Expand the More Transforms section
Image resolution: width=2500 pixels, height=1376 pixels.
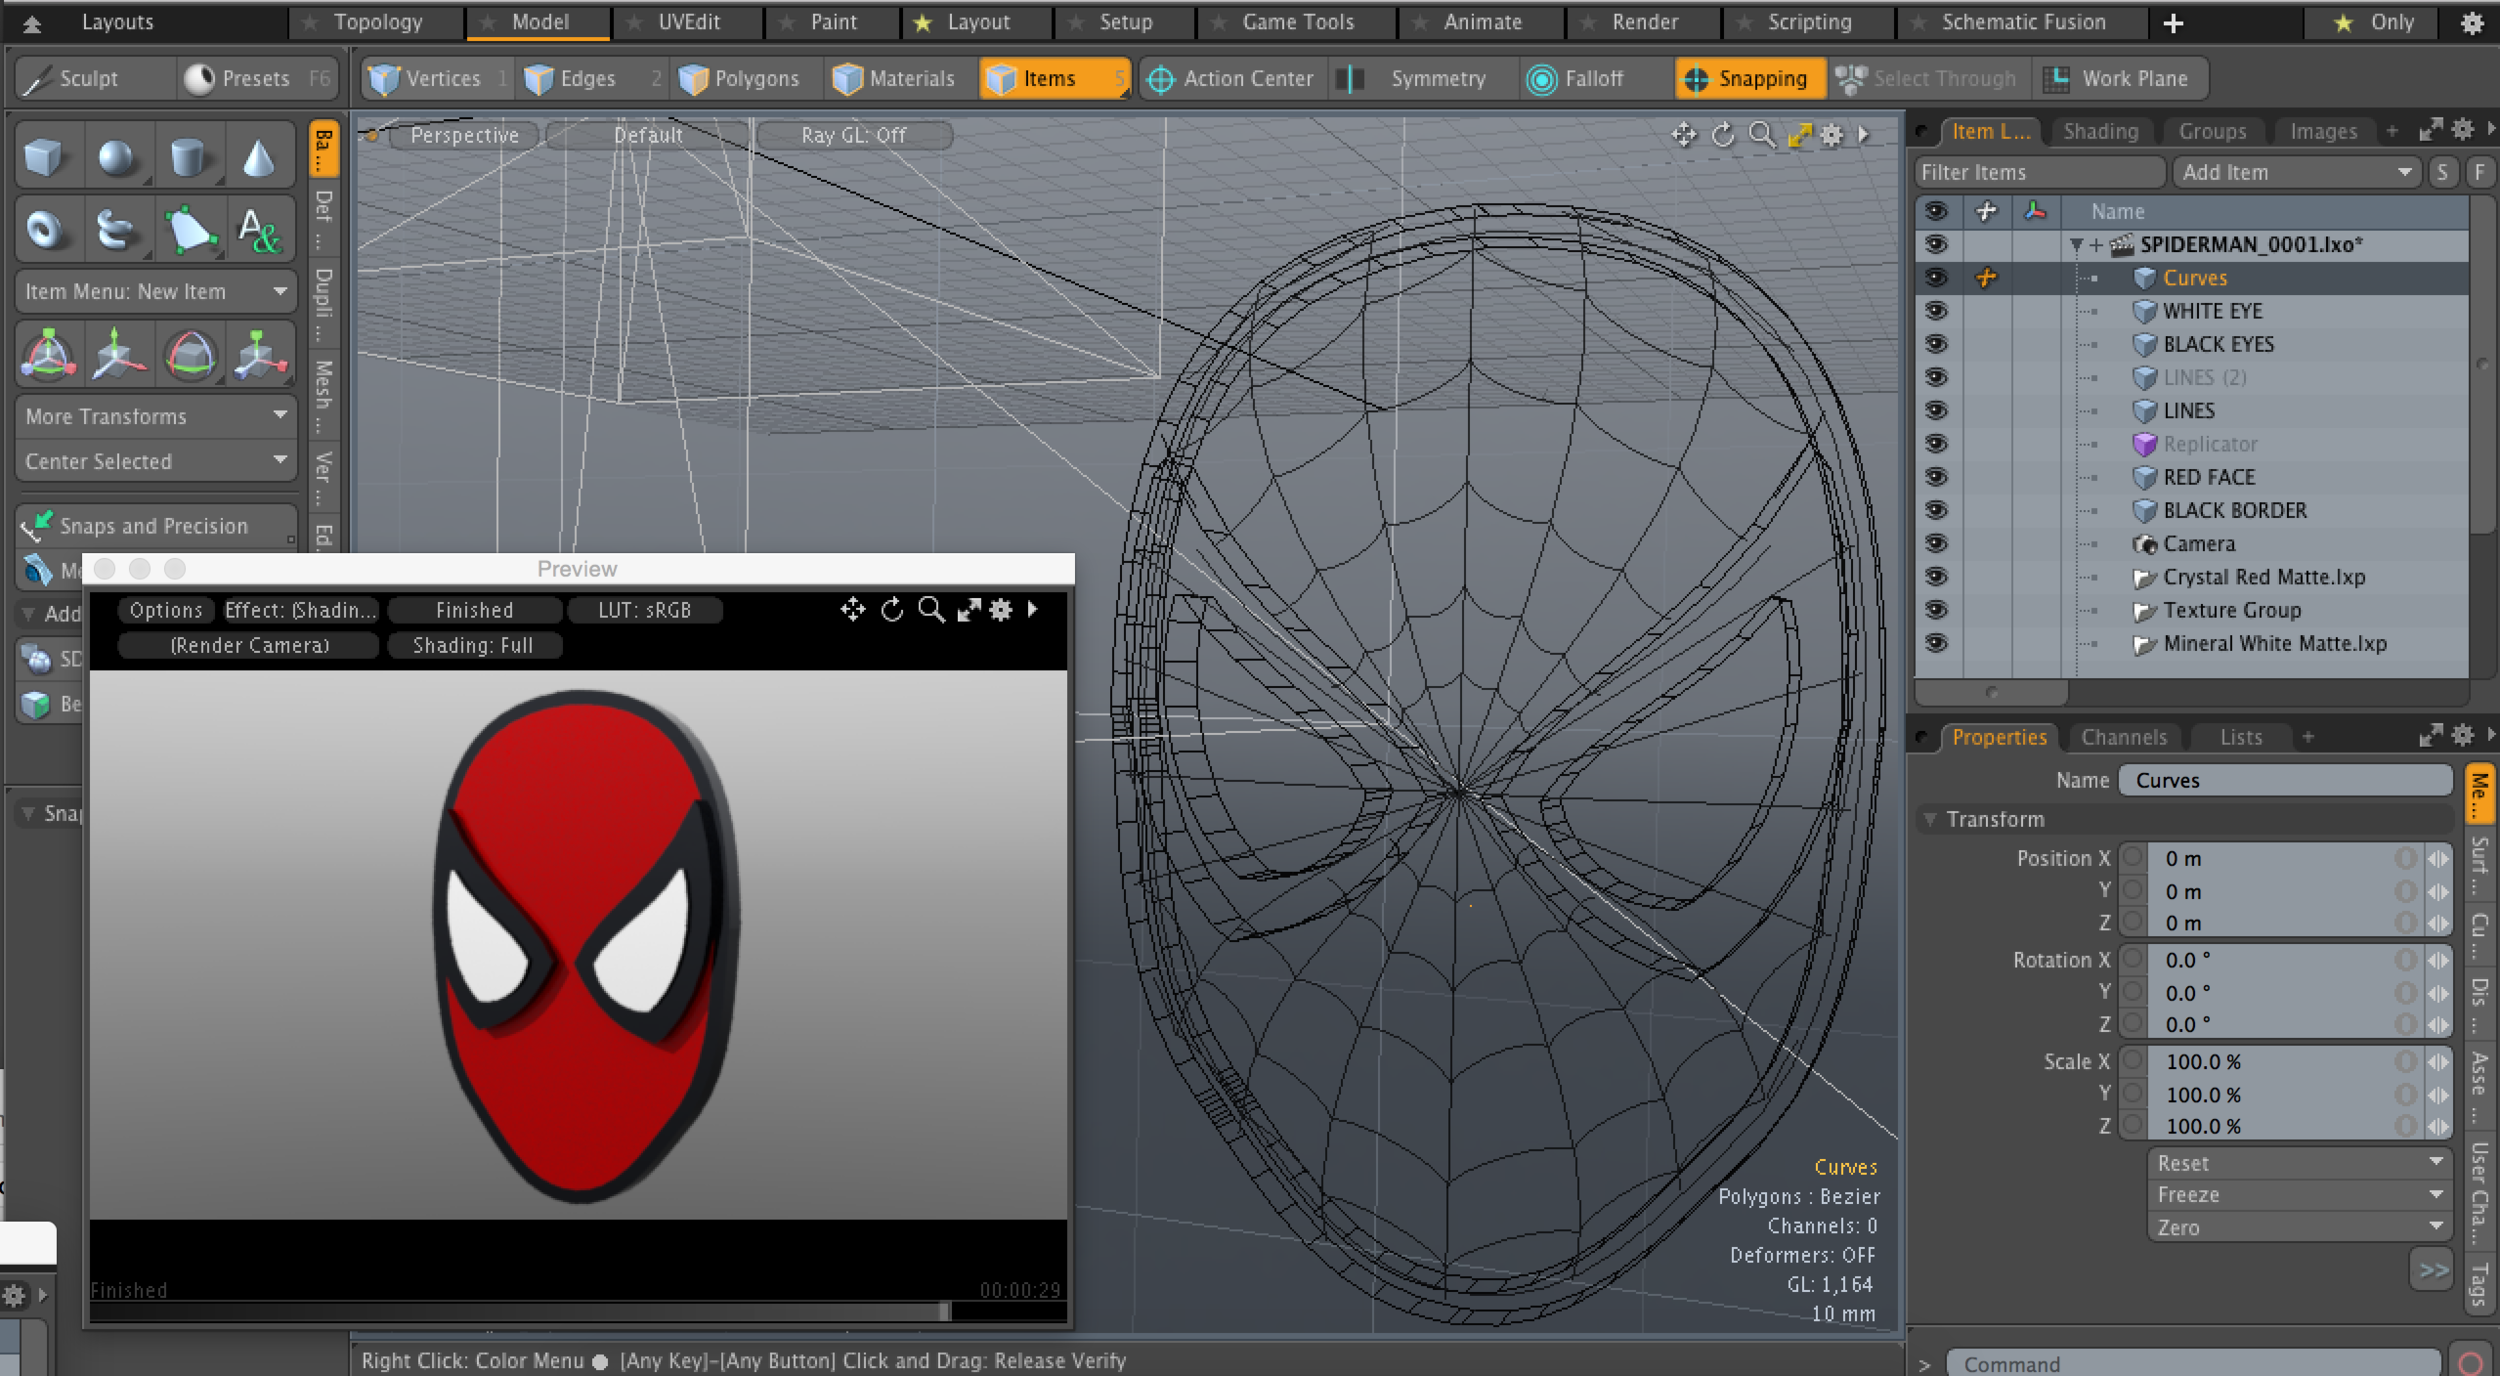(155, 415)
